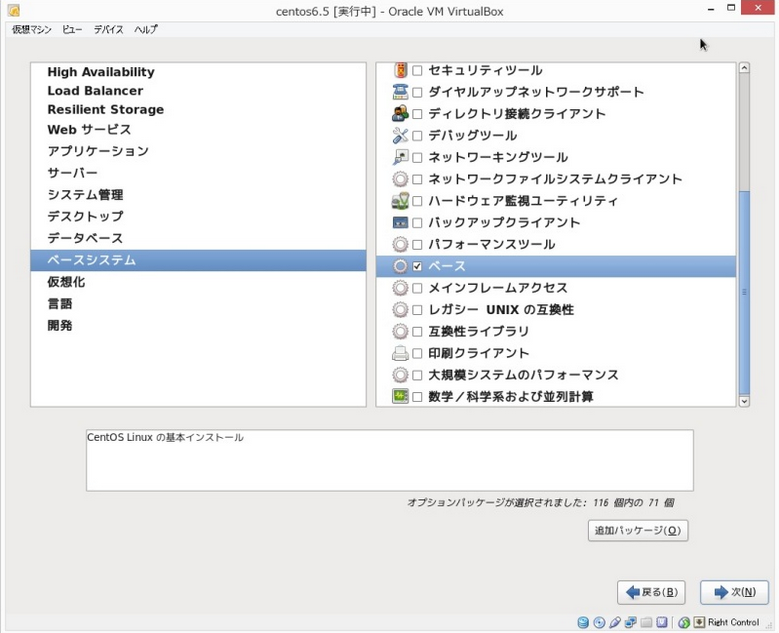Click the users icon beside ディレクトリ接続クライアント
This screenshot has height=633, width=779.
(x=400, y=114)
